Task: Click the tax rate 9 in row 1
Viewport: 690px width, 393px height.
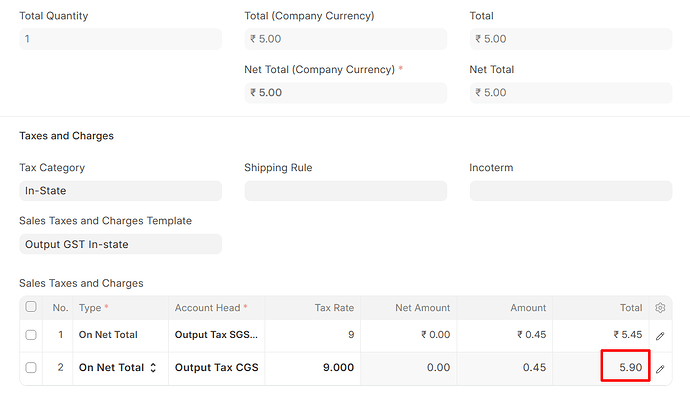Action: pos(312,335)
